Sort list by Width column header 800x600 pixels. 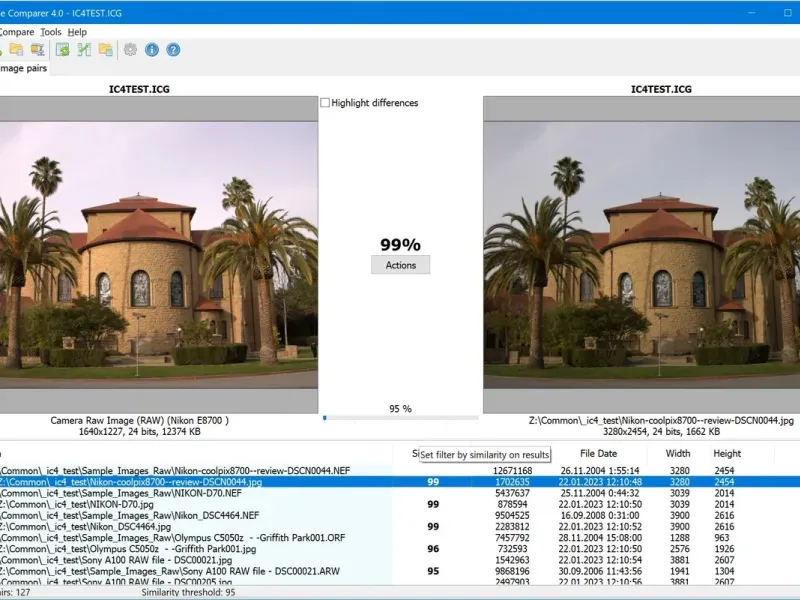pyautogui.click(x=677, y=453)
